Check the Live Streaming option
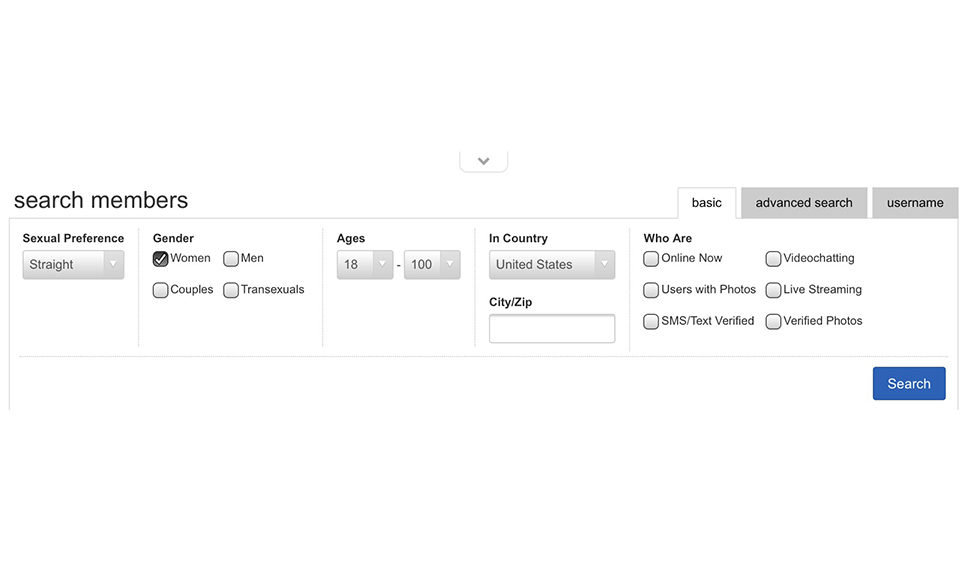 click(773, 290)
